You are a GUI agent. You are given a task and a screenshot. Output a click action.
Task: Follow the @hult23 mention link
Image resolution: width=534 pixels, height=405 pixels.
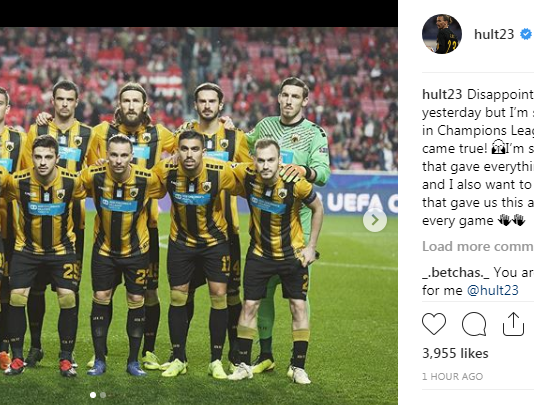pos(492,291)
